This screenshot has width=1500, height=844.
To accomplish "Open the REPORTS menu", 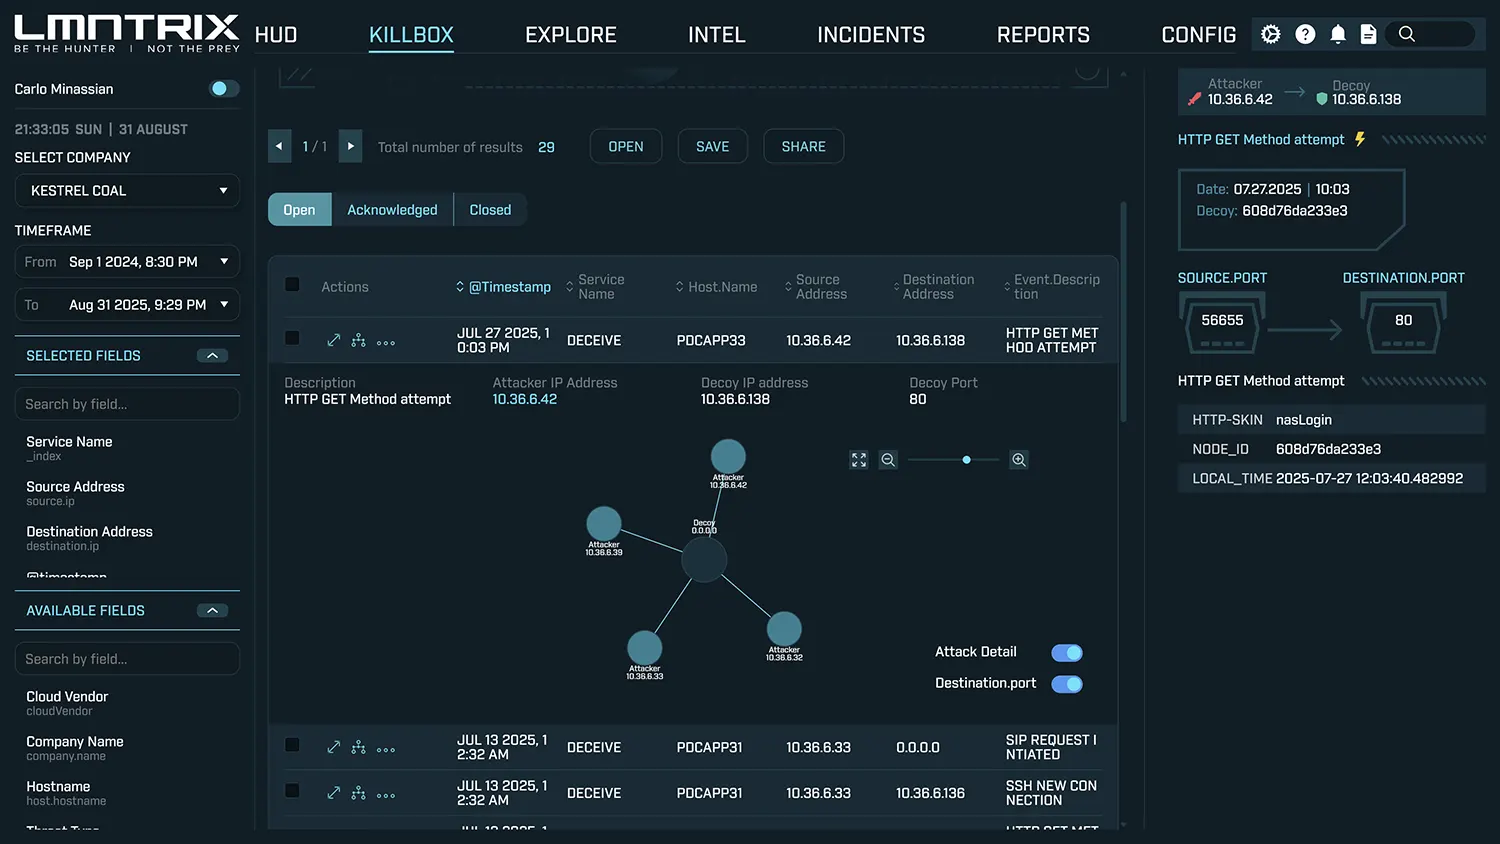I will coord(1043,35).
